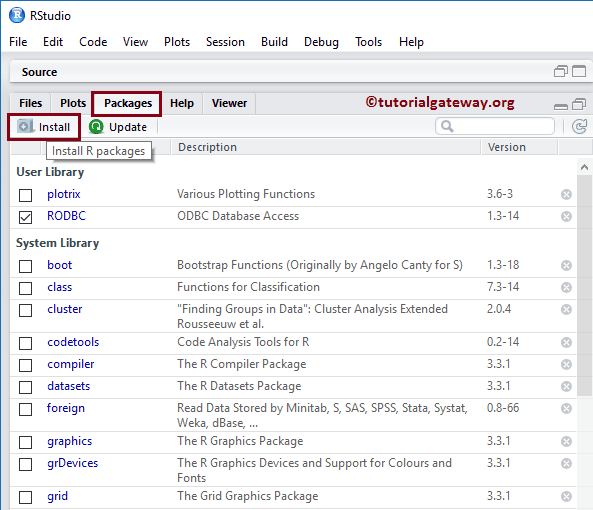593x510 pixels.
Task: Restore the Packages pane with the restore icon
Action: click(x=579, y=104)
